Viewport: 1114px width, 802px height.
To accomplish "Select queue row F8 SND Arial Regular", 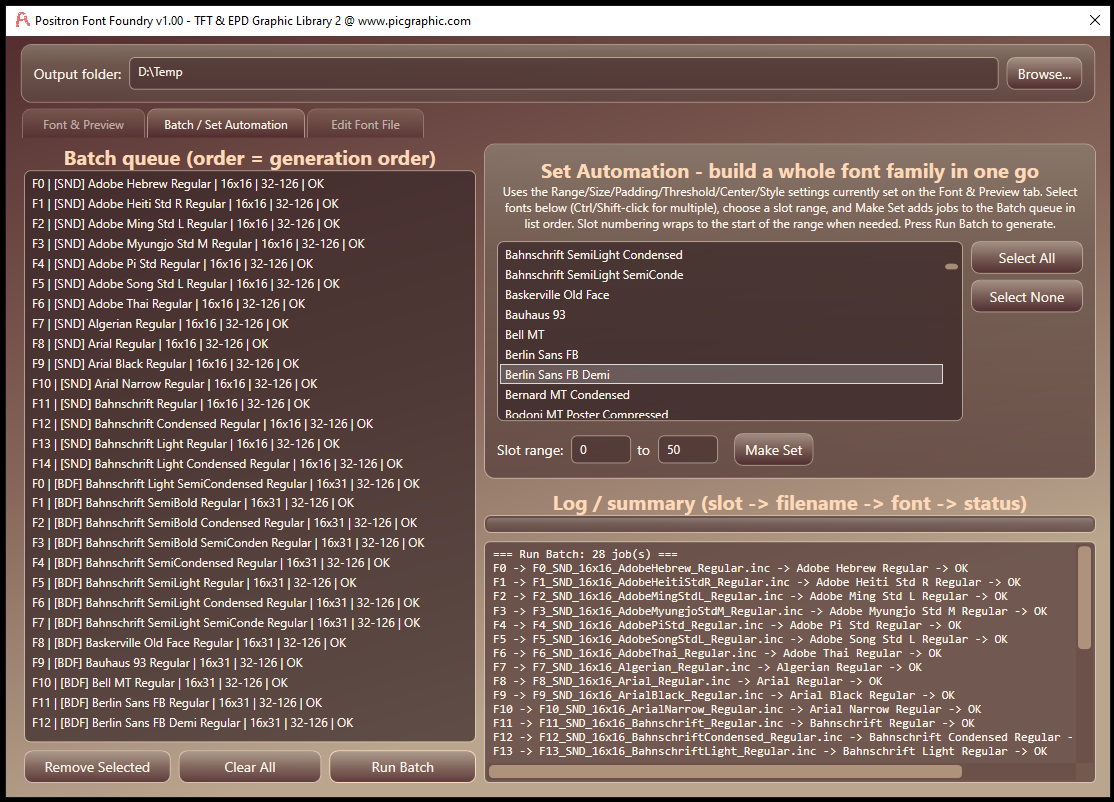I will pyautogui.click(x=249, y=343).
